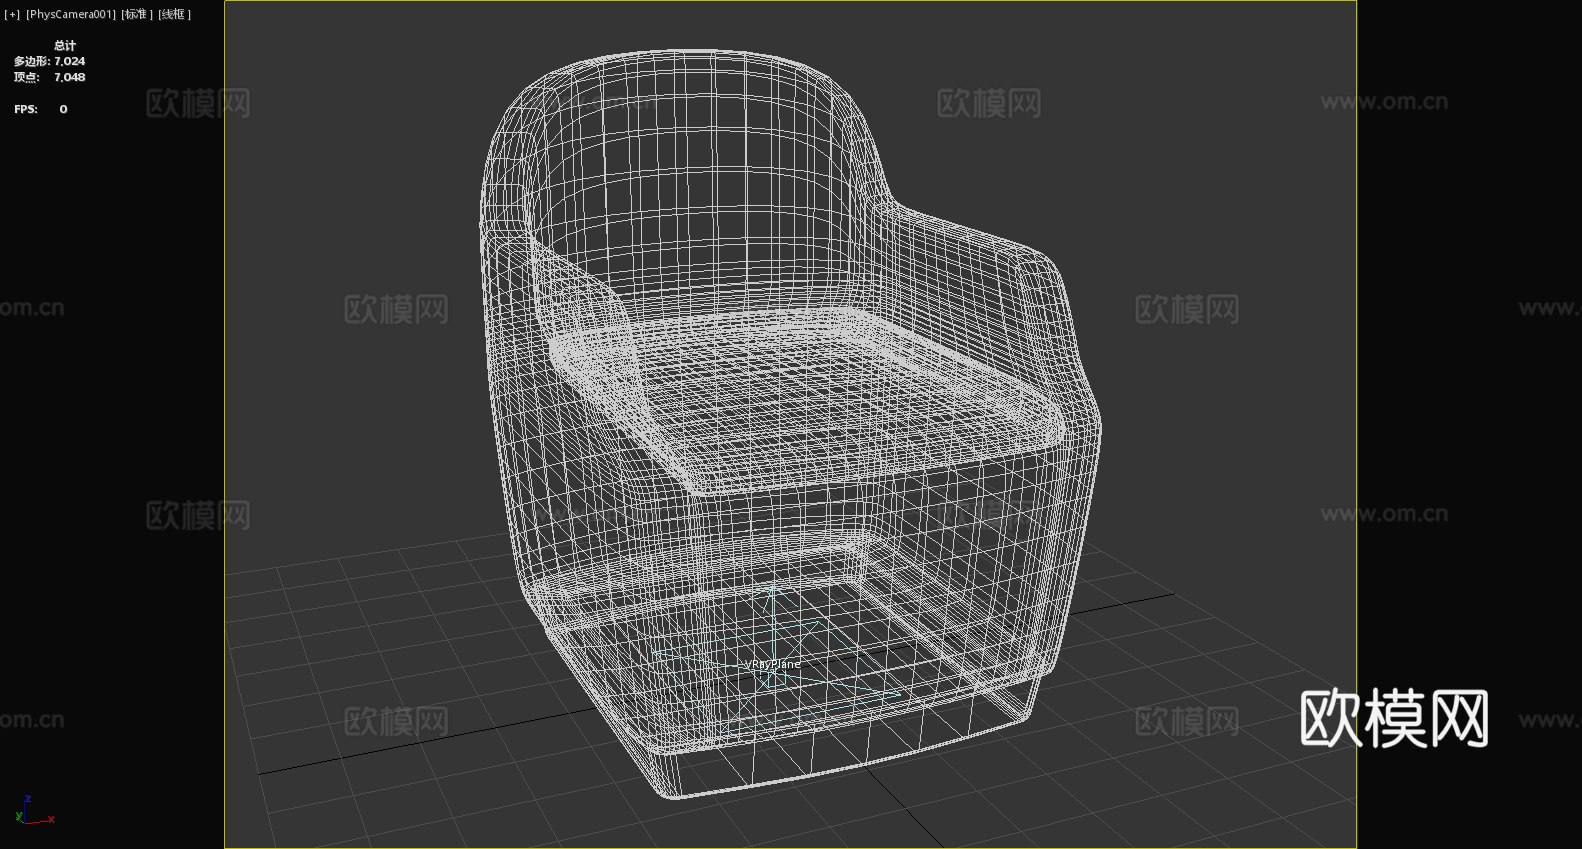
Task: Click the FPS: 0 counter
Action: tap(41, 109)
